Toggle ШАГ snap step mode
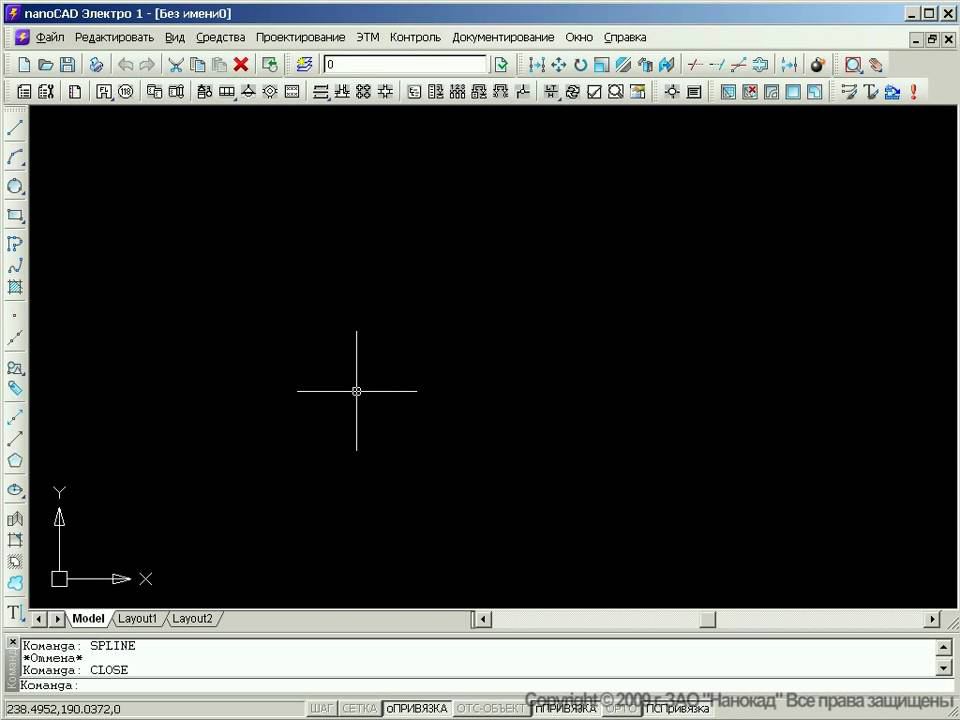Image resolution: width=960 pixels, height=720 pixels. point(321,708)
